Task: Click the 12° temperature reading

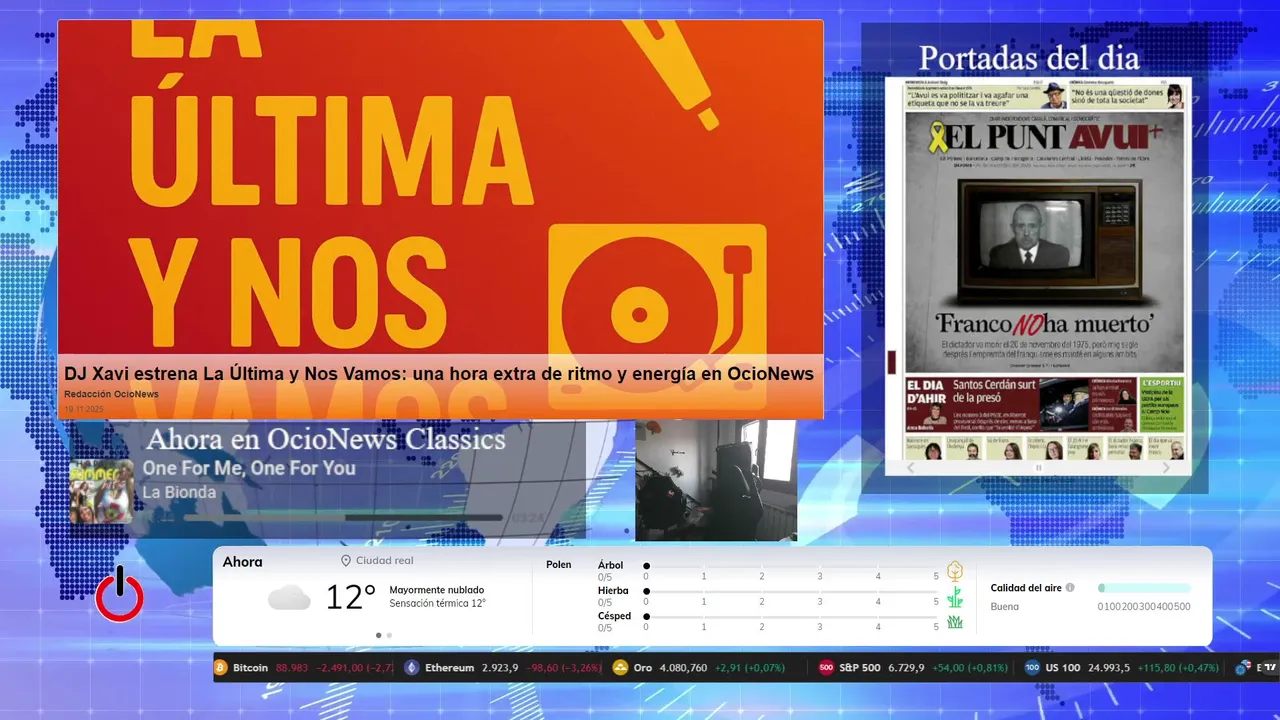Action: pyautogui.click(x=351, y=598)
